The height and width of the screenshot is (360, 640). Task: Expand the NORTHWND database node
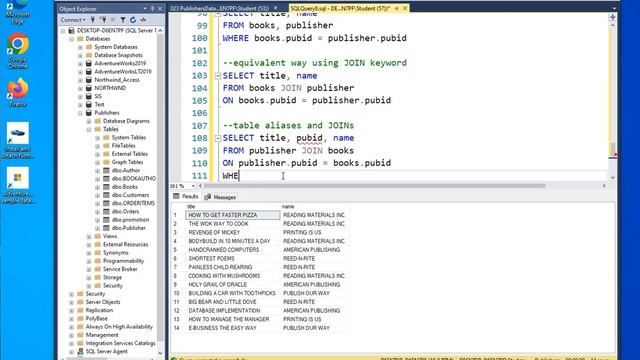pos(80,88)
